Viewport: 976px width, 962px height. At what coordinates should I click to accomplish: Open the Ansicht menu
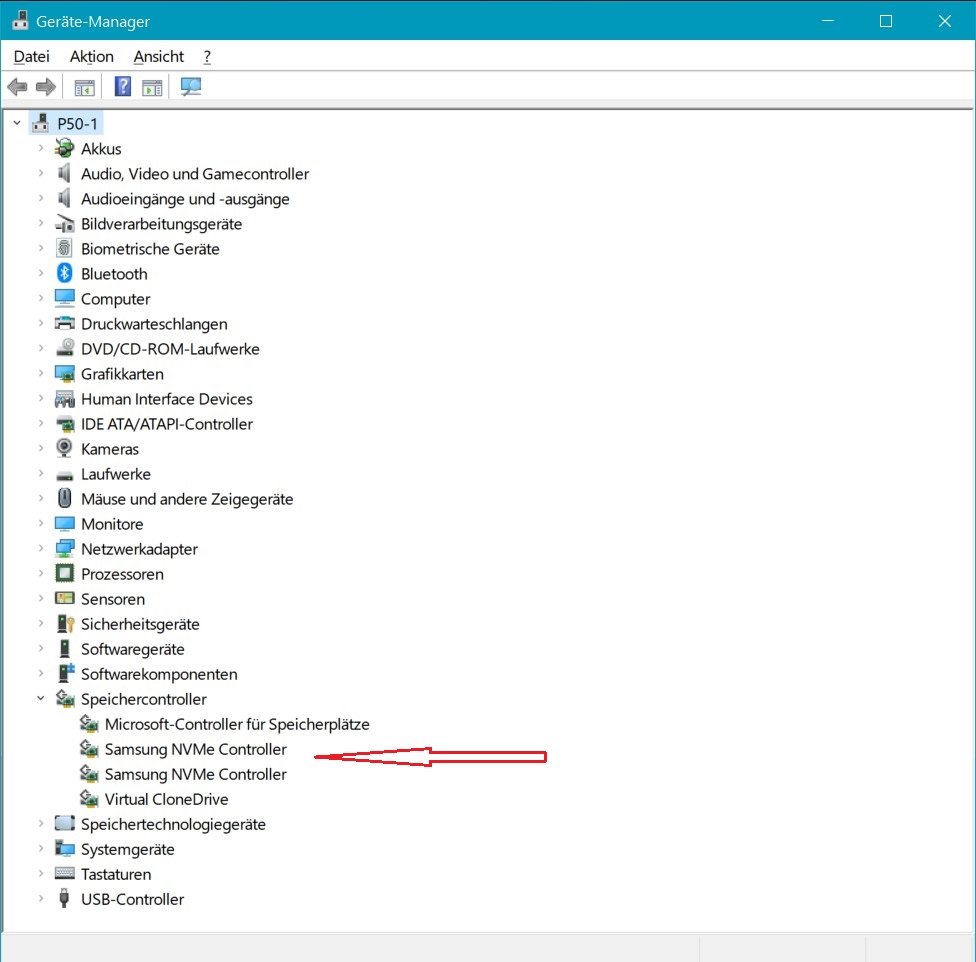[x=159, y=57]
